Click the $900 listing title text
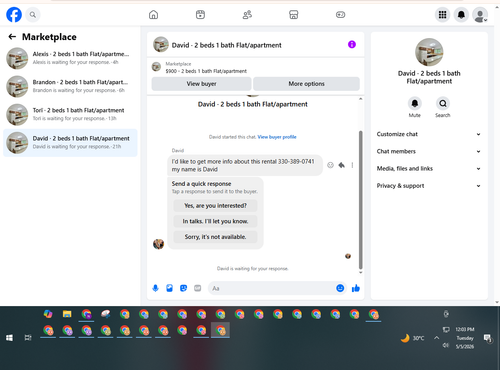 206,71
